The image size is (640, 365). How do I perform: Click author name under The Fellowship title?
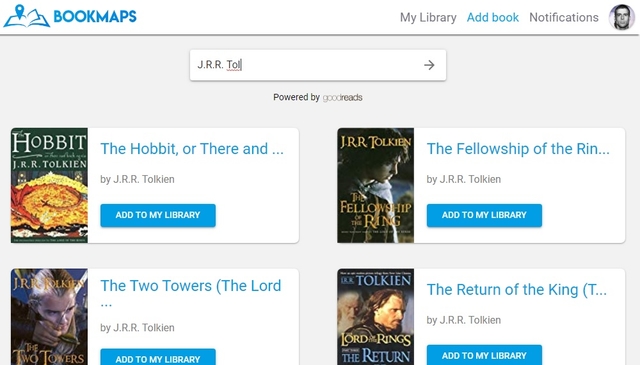click(x=470, y=179)
